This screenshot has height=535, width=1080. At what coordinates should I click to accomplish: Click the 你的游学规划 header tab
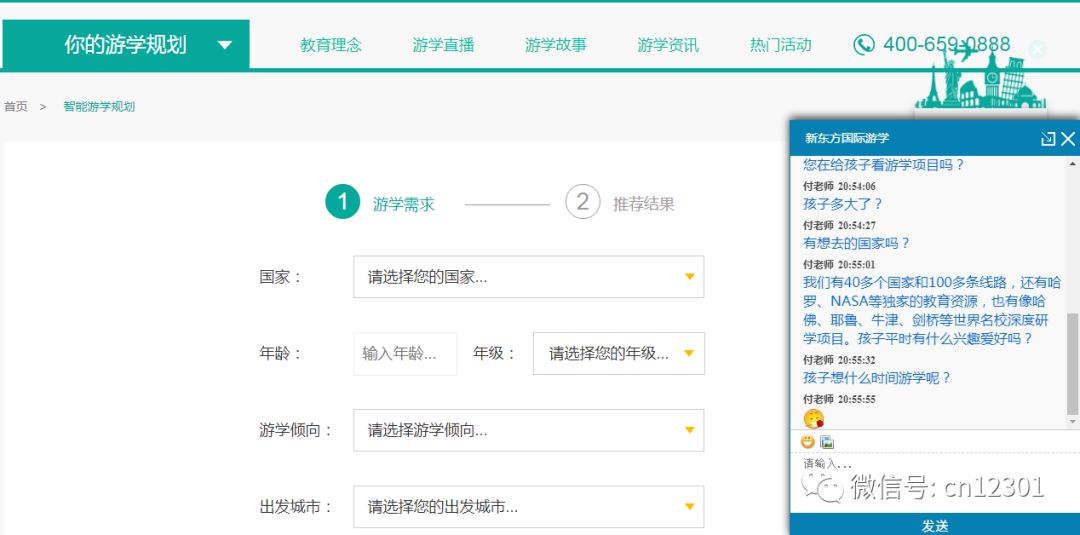coord(125,45)
